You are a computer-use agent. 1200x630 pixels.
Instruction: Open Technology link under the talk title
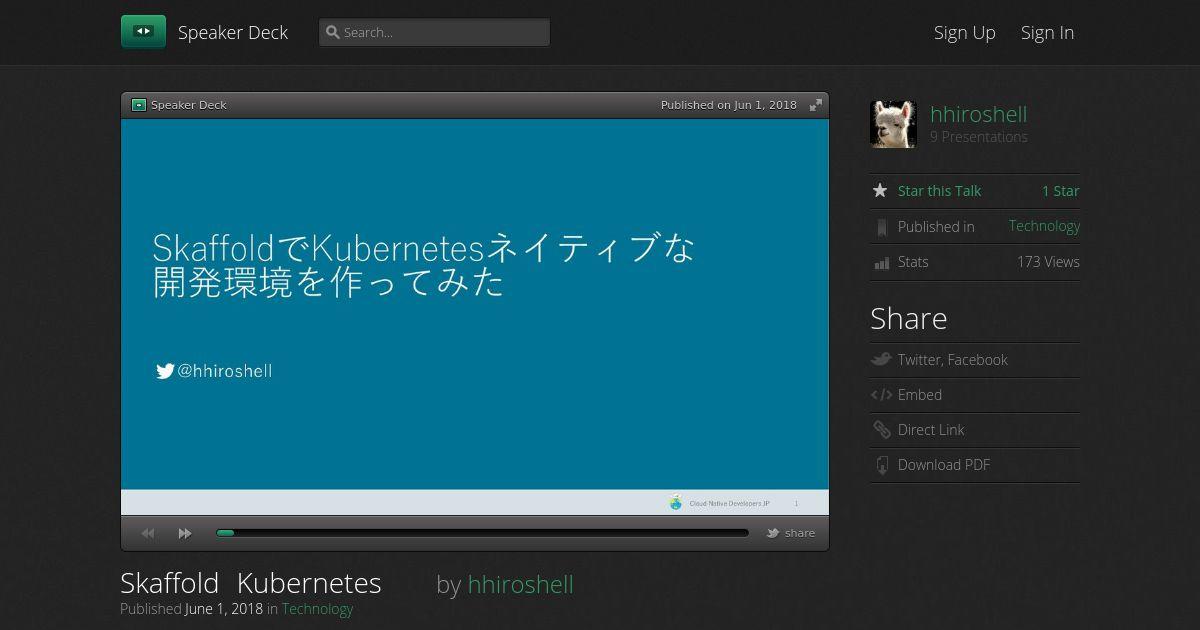(317, 608)
